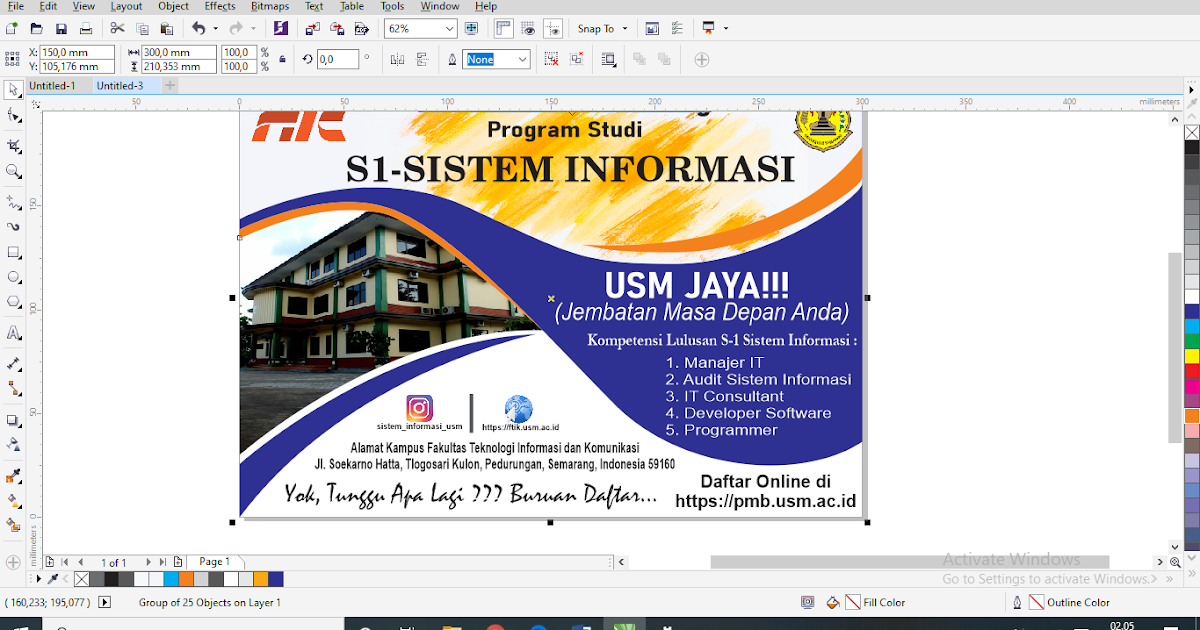Open the Snap To dropdown

[602, 28]
